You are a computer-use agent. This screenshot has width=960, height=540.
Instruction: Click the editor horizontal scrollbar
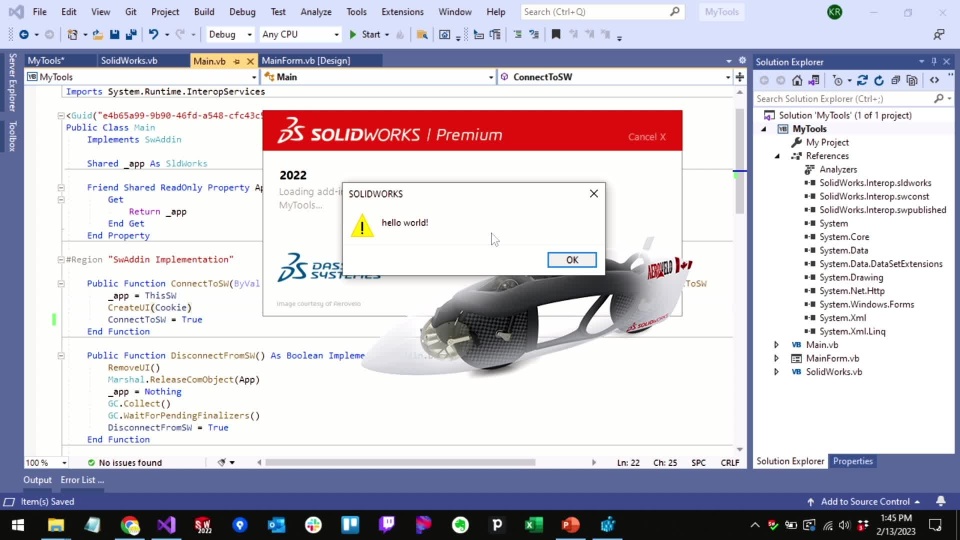[400, 462]
